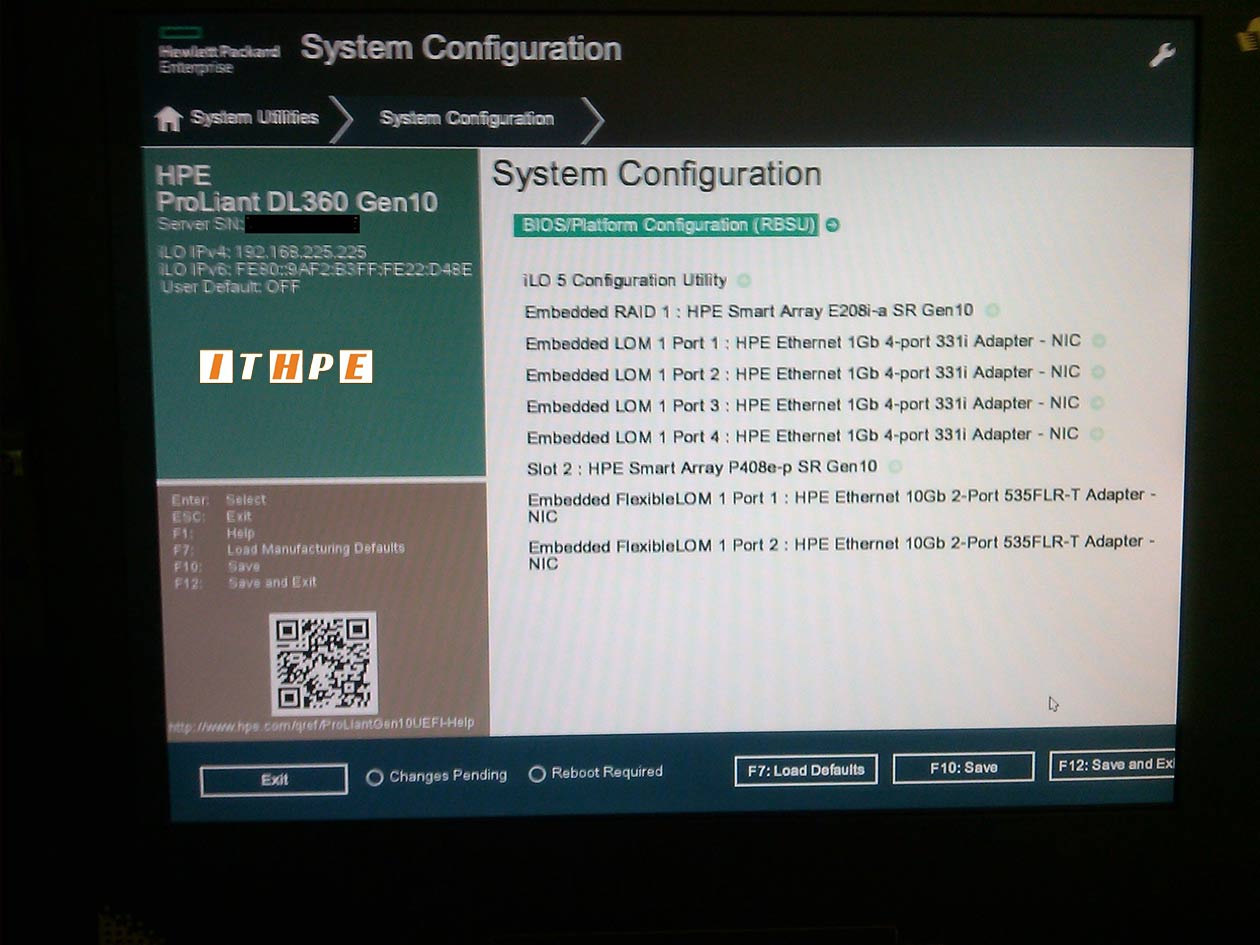Click the Enter Select hint text

point(219,500)
